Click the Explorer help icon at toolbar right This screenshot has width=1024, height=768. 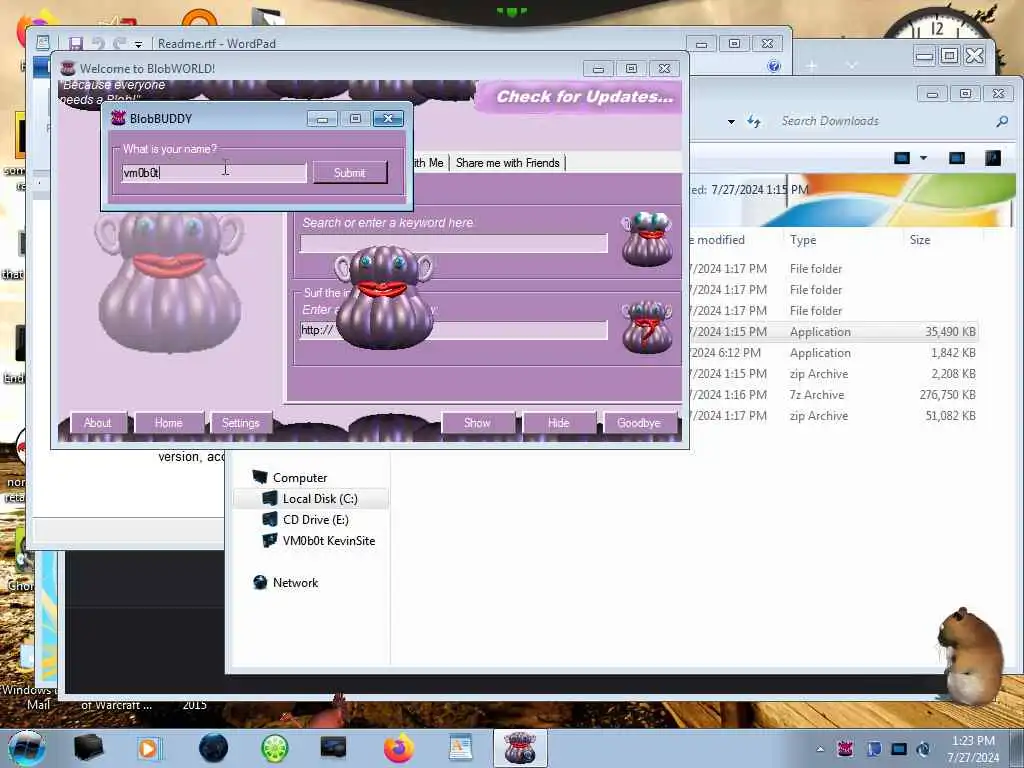coord(993,158)
